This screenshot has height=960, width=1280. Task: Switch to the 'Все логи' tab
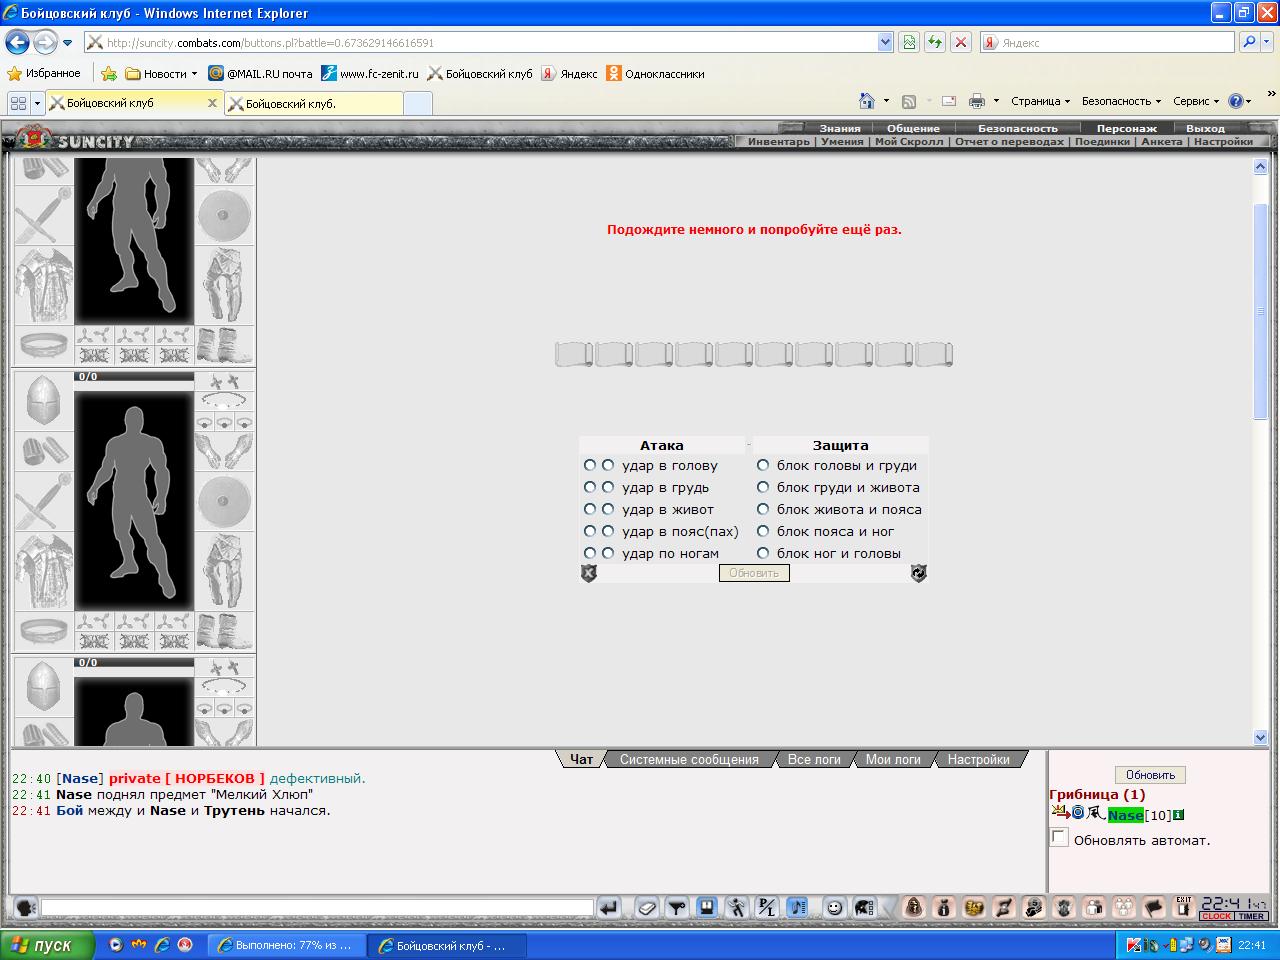[814, 760]
